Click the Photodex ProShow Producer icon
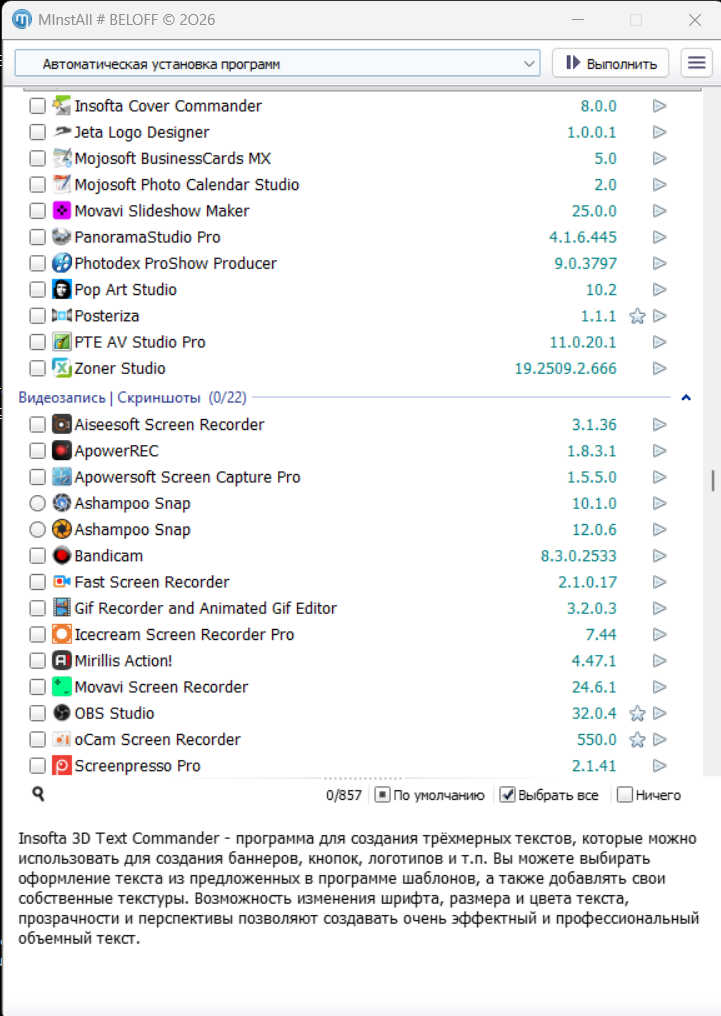Image resolution: width=721 pixels, height=1016 pixels. pyautogui.click(x=62, y=263)
